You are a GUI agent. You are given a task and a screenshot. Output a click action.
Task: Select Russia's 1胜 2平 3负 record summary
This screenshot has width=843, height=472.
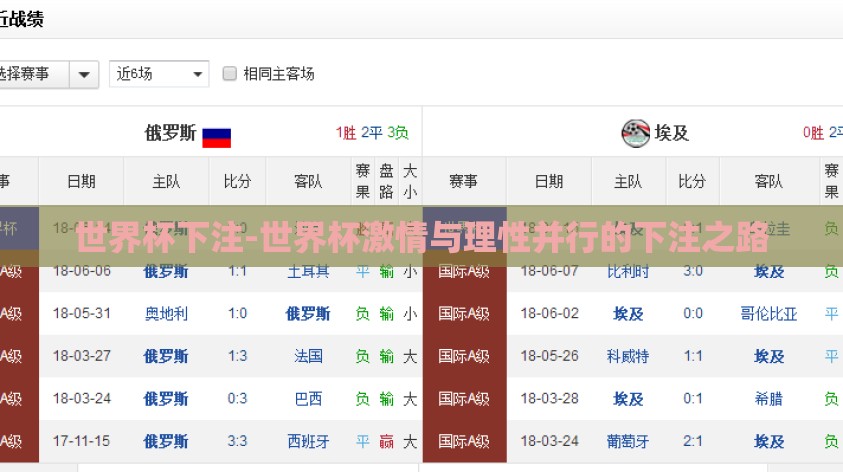(x=372, y=133)
